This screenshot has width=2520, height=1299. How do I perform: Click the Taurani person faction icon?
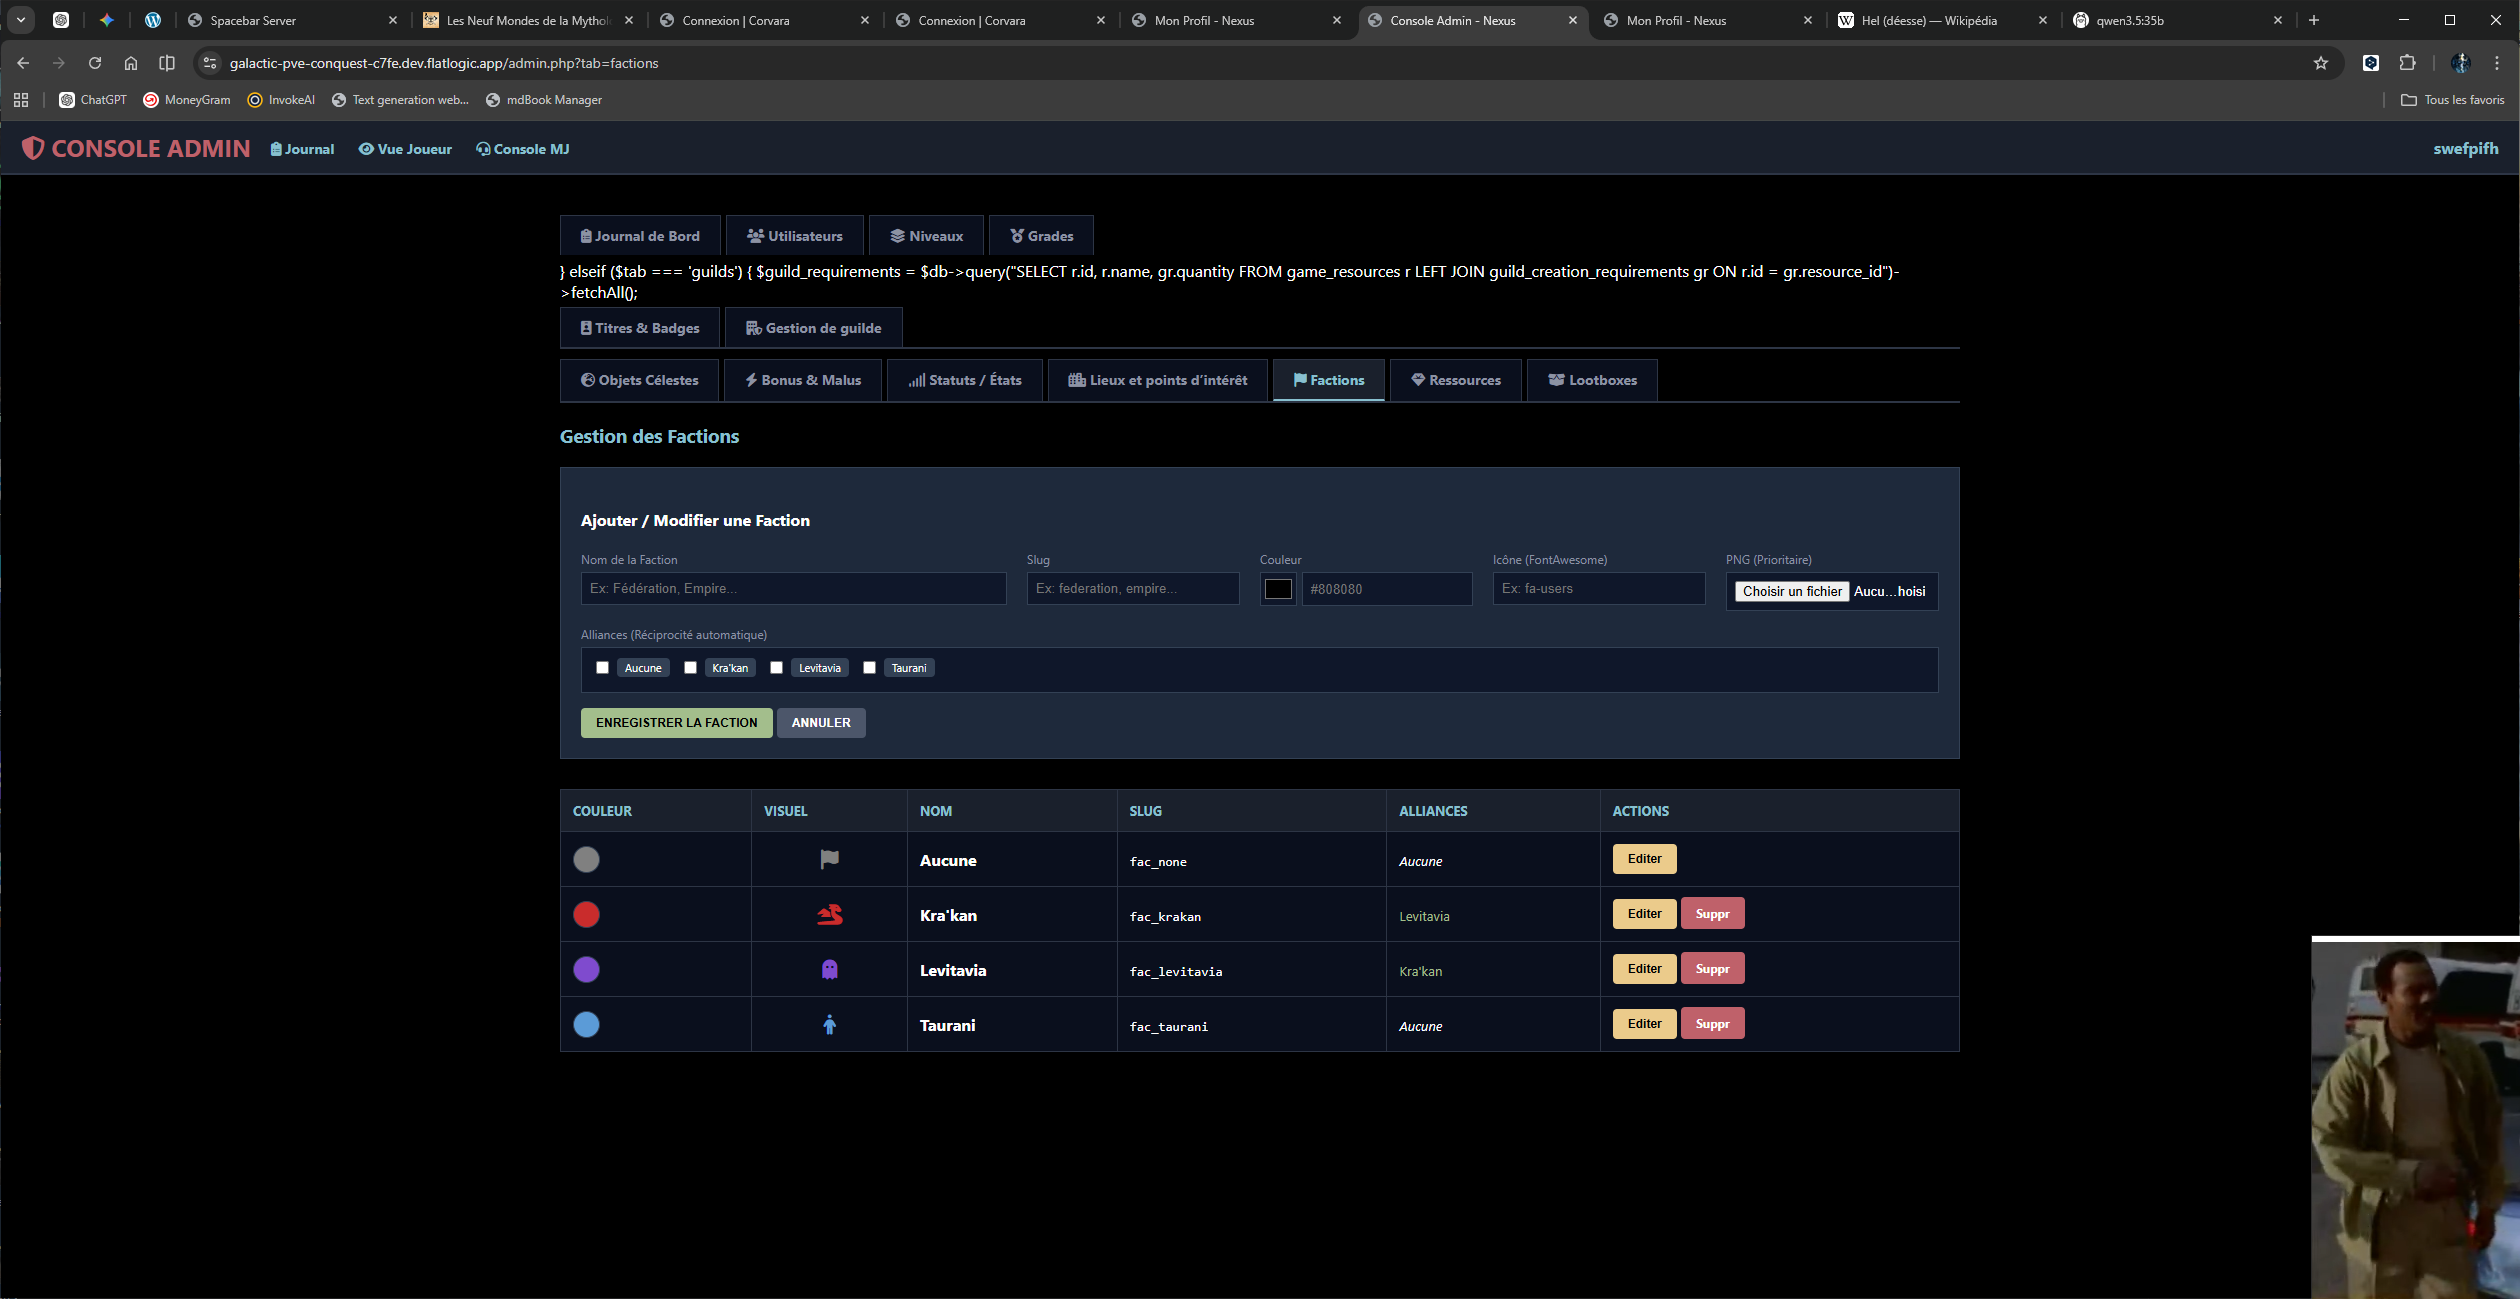pyautogui.click(x=829, y=1025)
